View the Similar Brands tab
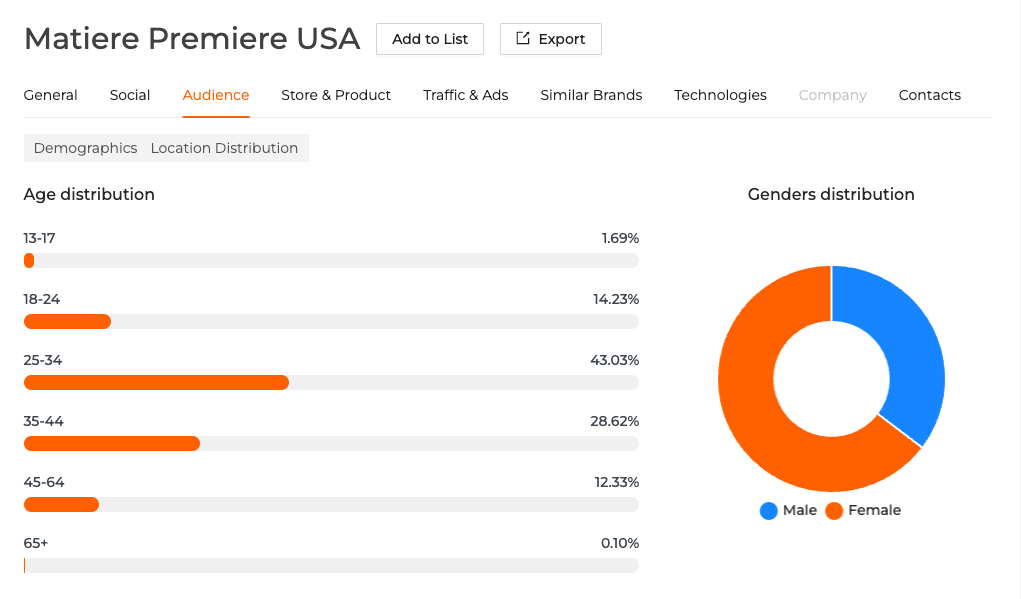This screenshot has width=1021, height=599. (591, 95)
